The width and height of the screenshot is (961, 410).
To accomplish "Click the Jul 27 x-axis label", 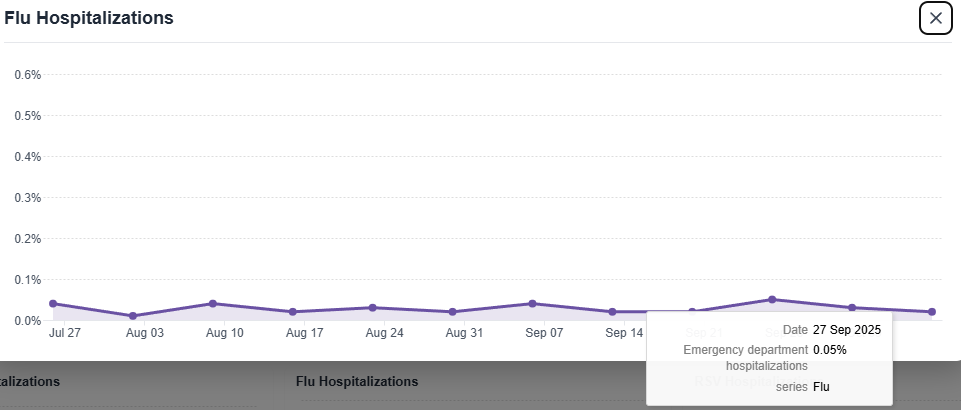I will pos(64,333).
